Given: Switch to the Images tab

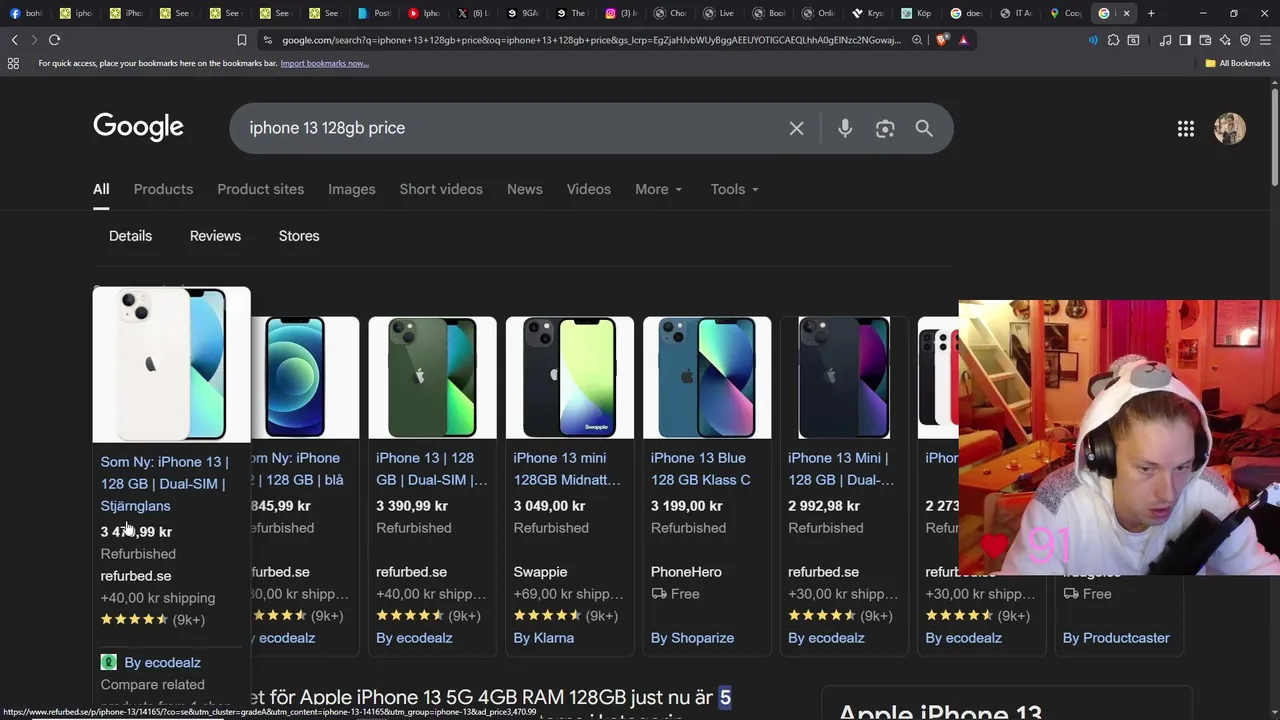Looking at the screenshot, I should coord(352,189).
